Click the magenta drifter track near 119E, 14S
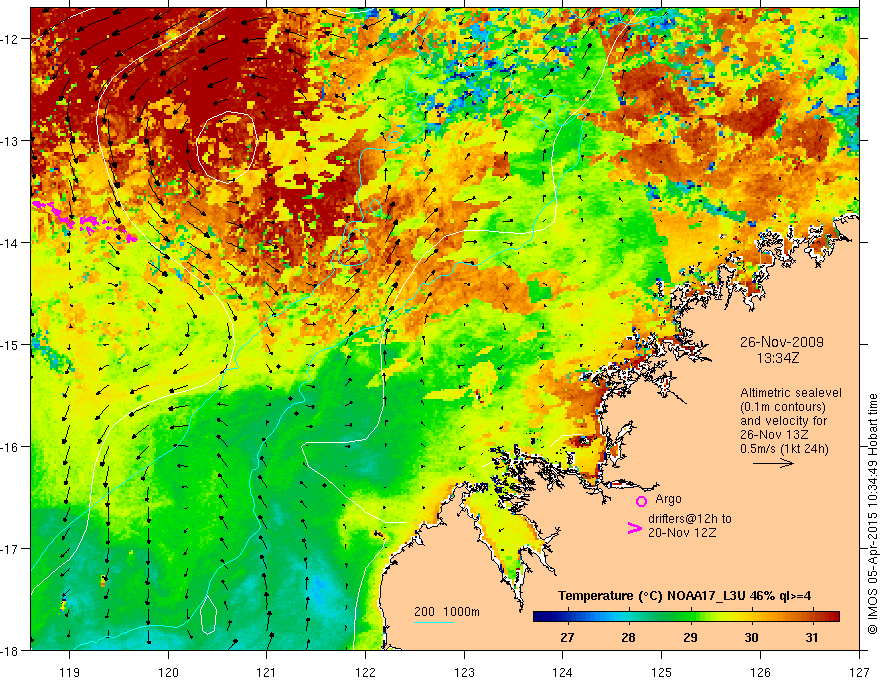 [84, 222]
